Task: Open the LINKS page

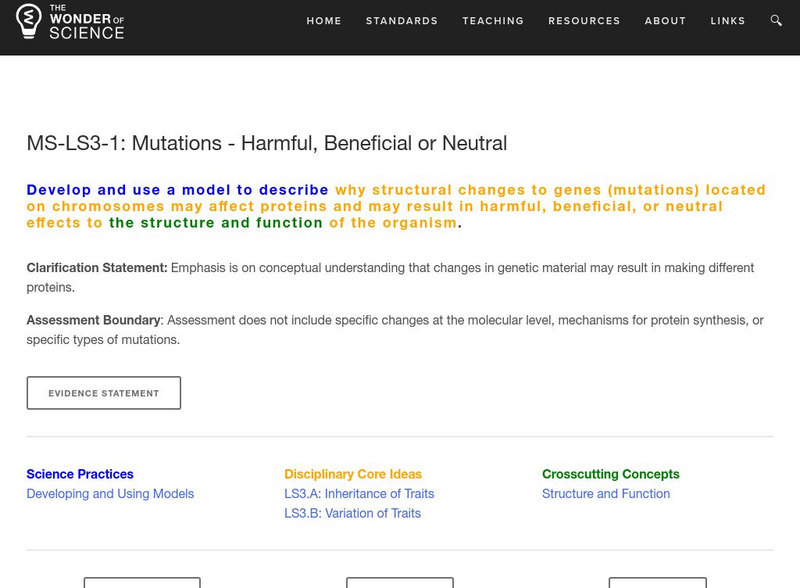Action: pos(729,20)
